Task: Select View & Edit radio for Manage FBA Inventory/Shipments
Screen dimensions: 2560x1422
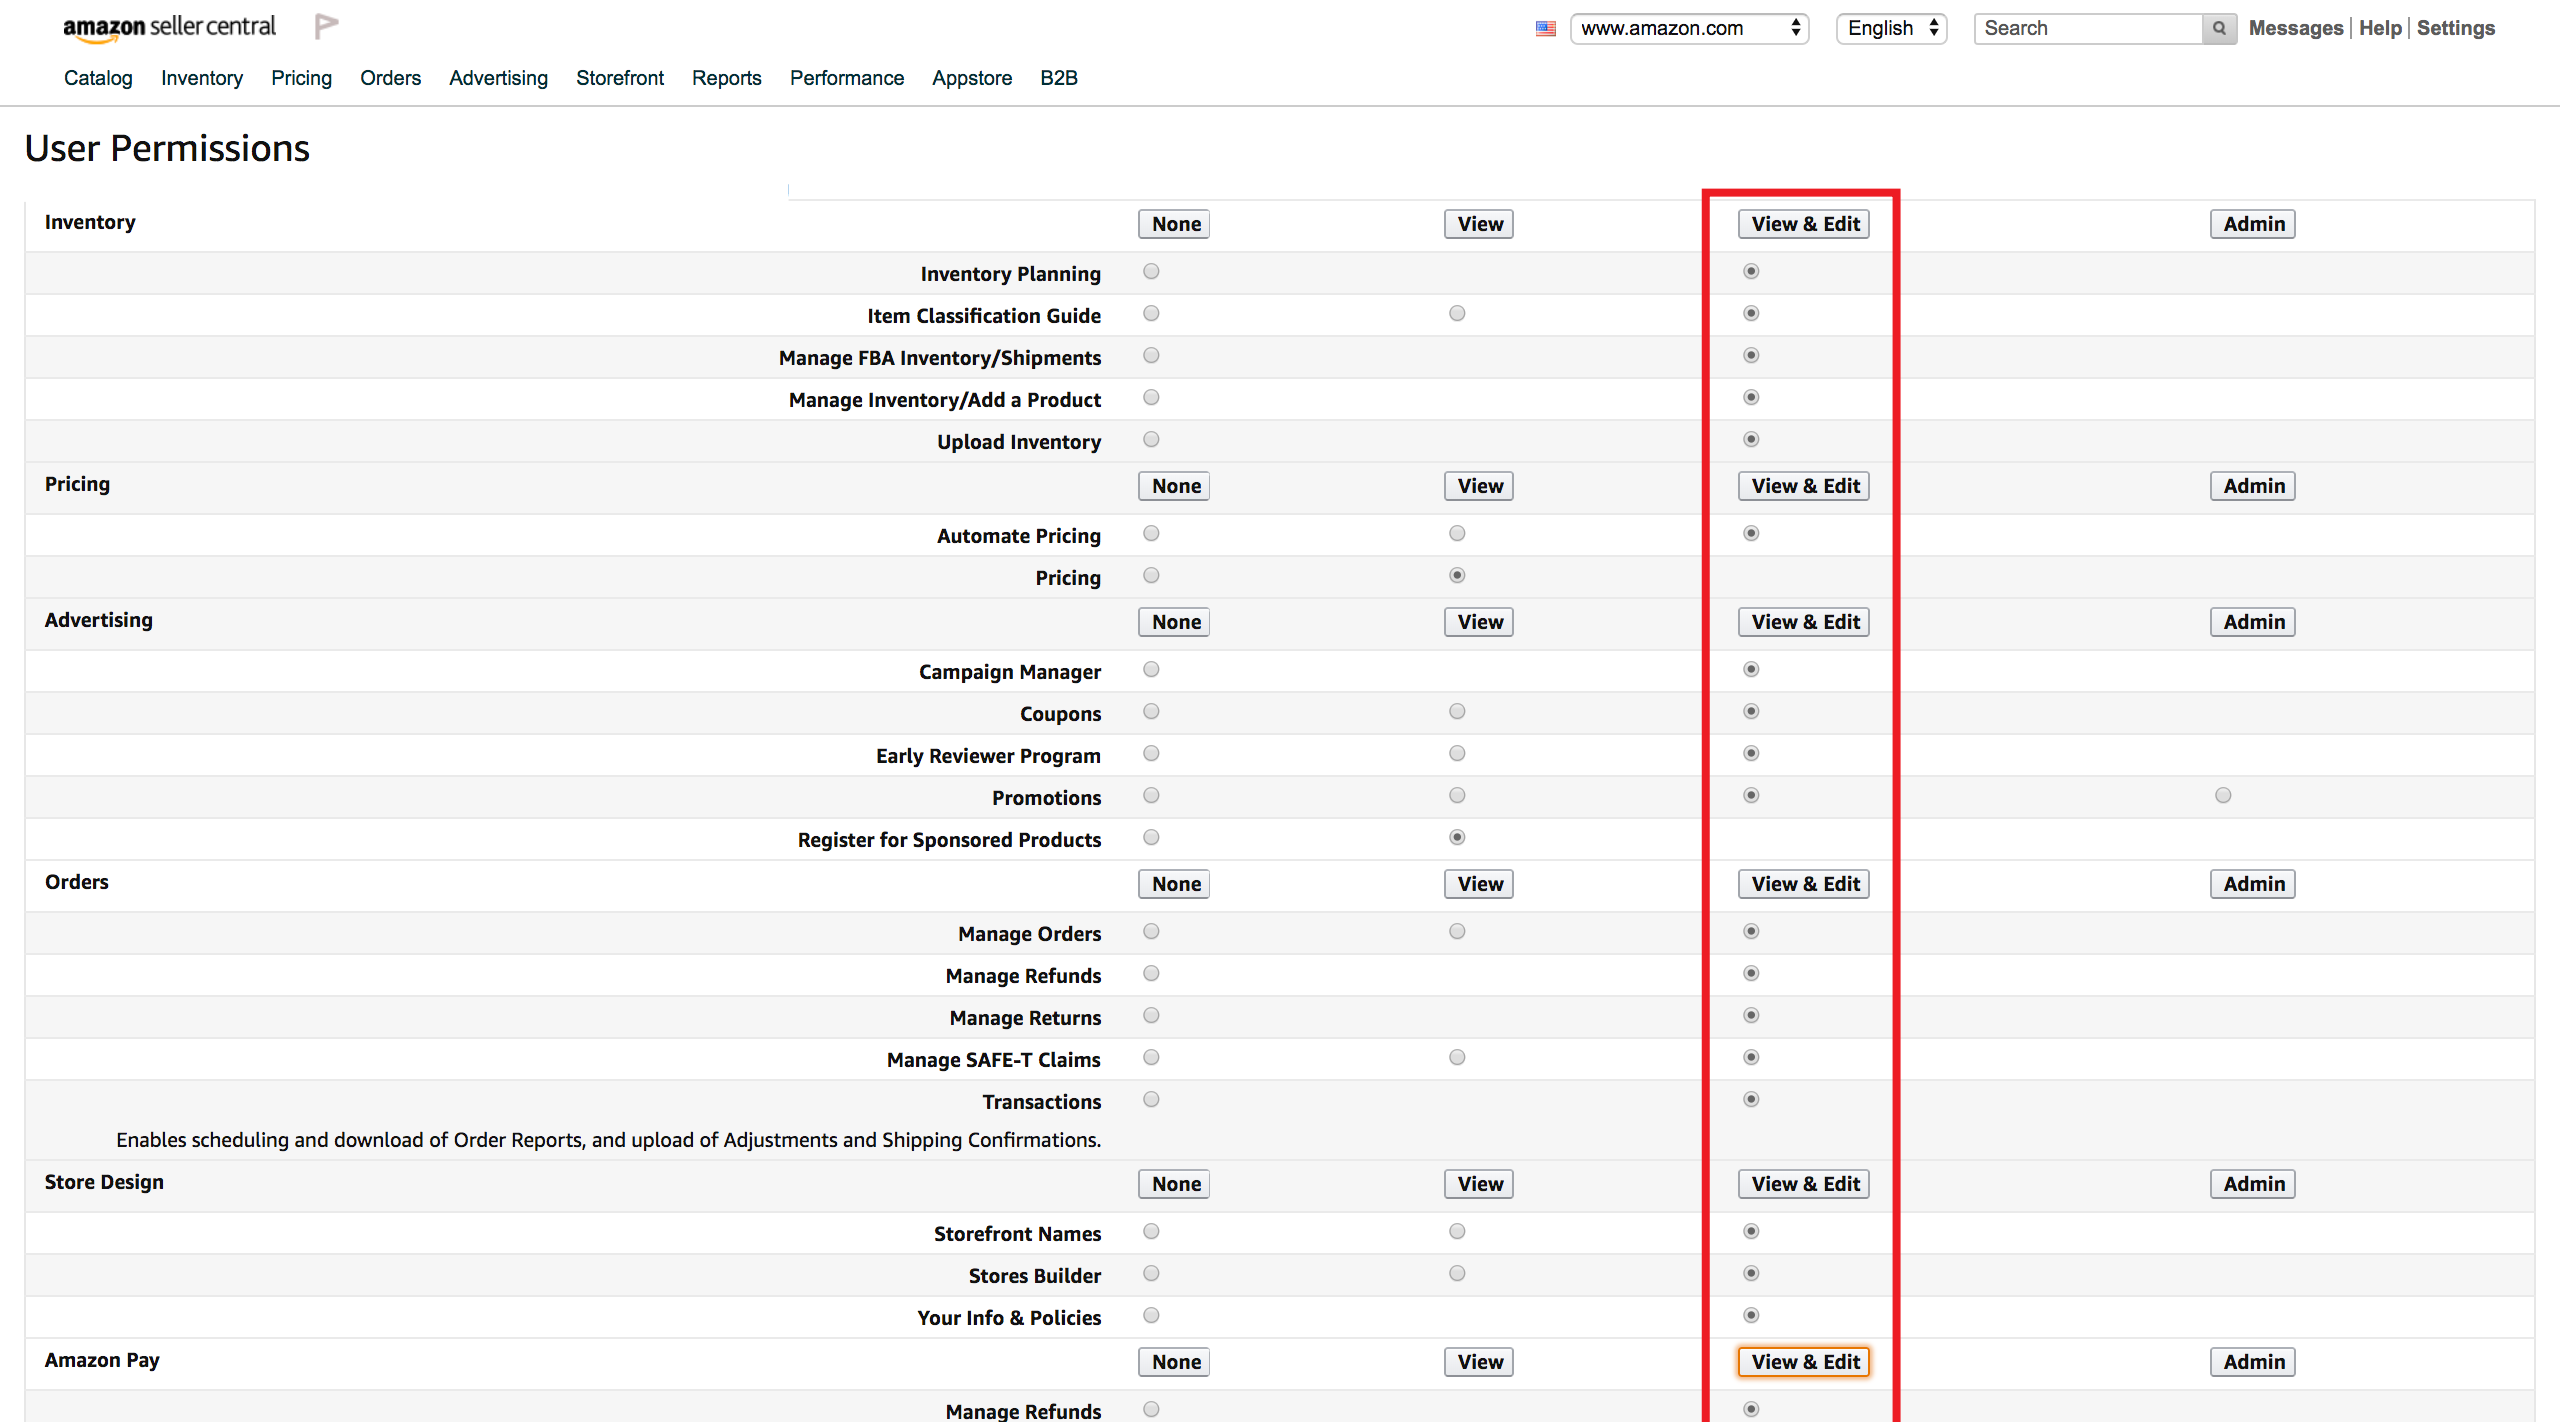Action: (1751, 356)
